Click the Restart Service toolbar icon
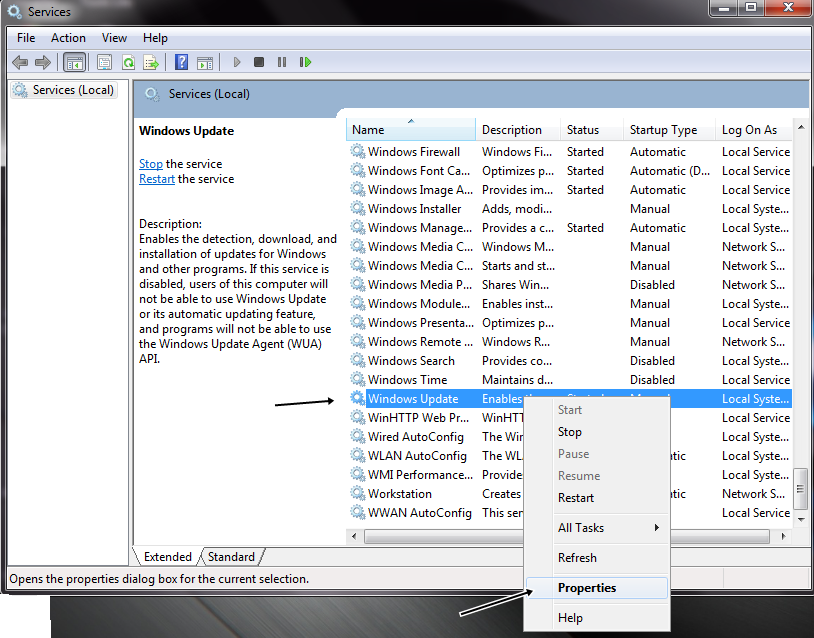The height and width of the screenshot is (638, 814). (305, 62)
